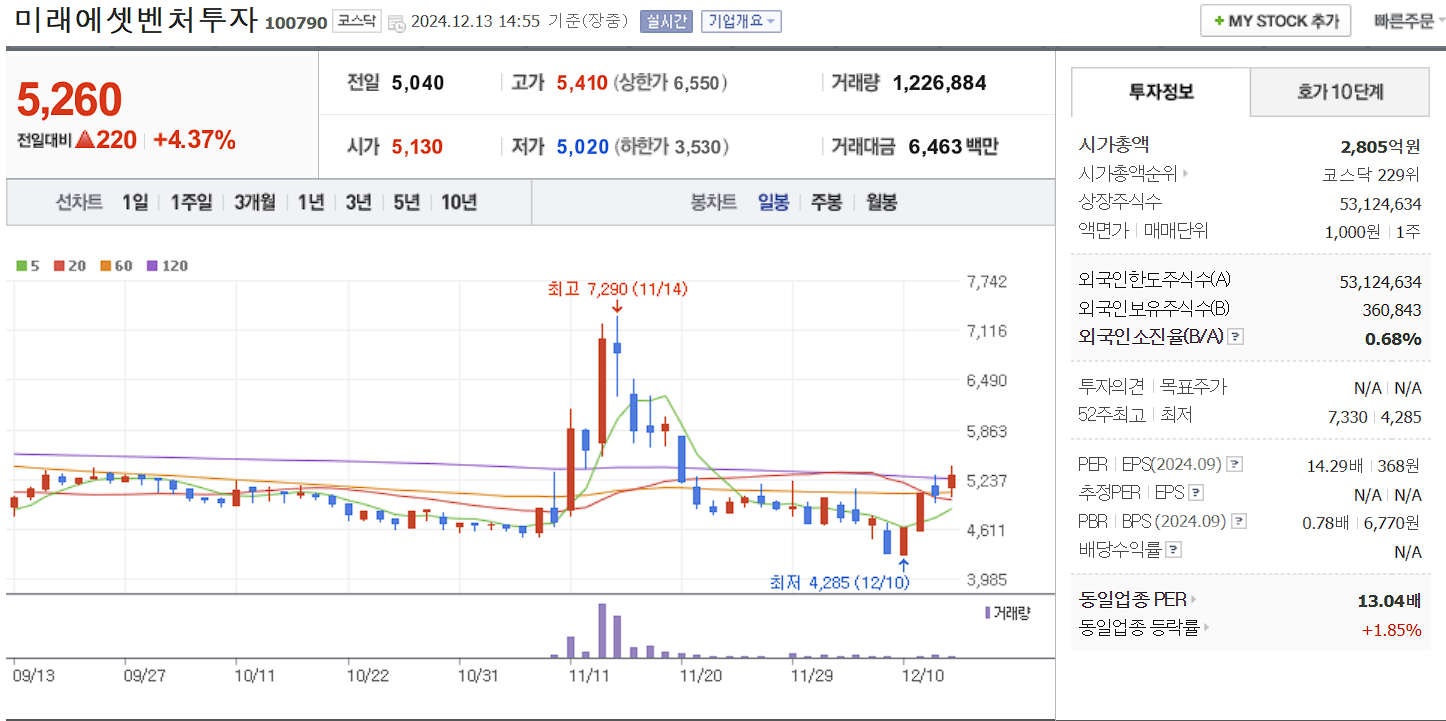
Task: Click the help icon beside BPS(2024.09)
Action: click(x=1239, y=521)
